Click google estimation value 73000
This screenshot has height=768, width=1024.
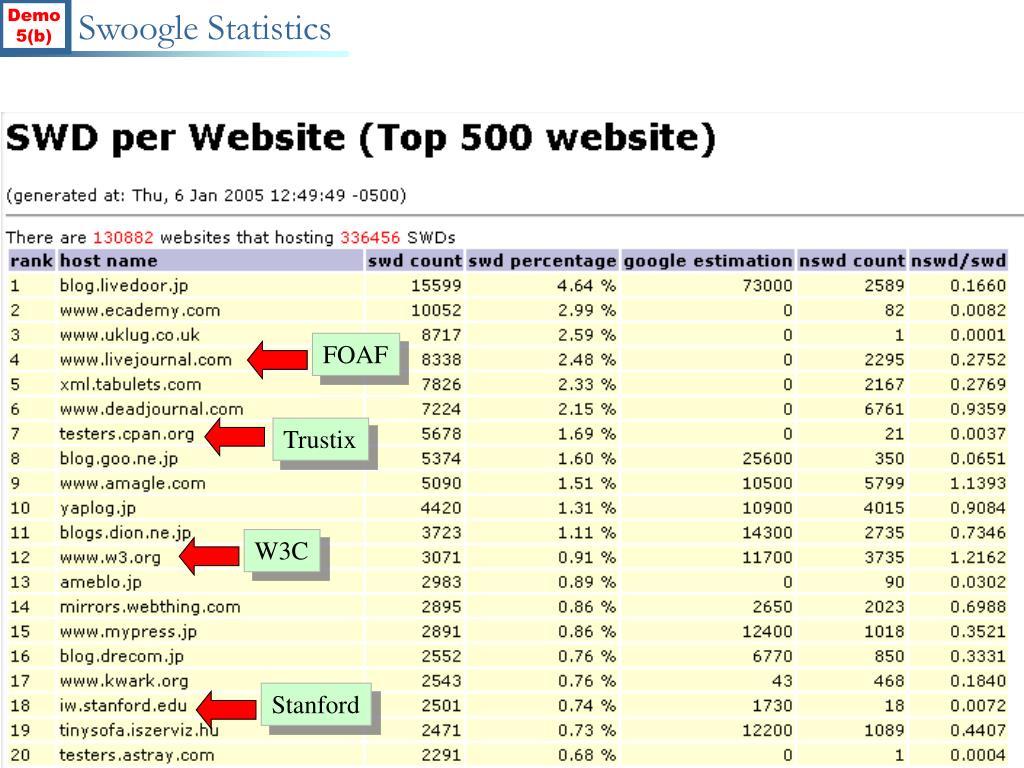click(767, 285)
